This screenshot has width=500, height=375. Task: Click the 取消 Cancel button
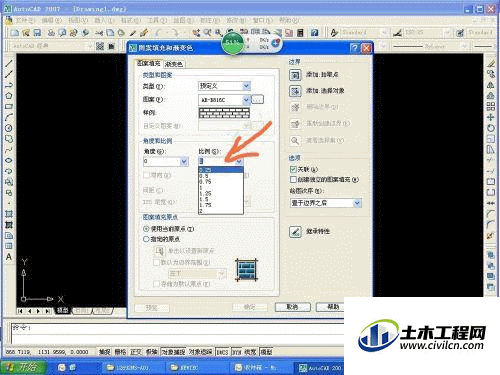[x=292, y=307]
